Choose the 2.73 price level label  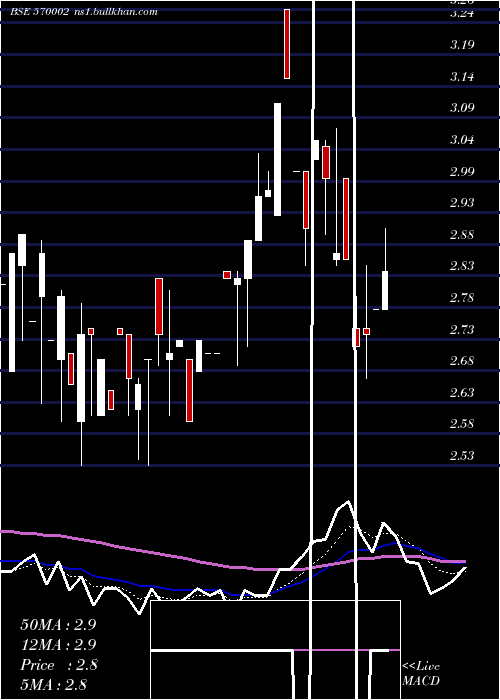click(x=462, y=329)
